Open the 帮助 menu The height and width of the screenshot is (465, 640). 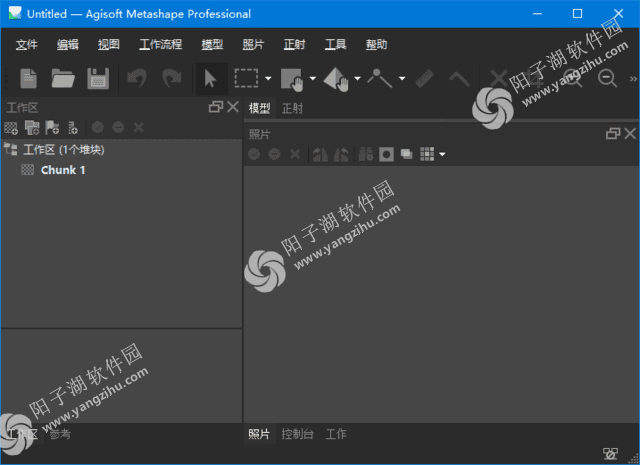click(376, 44)
